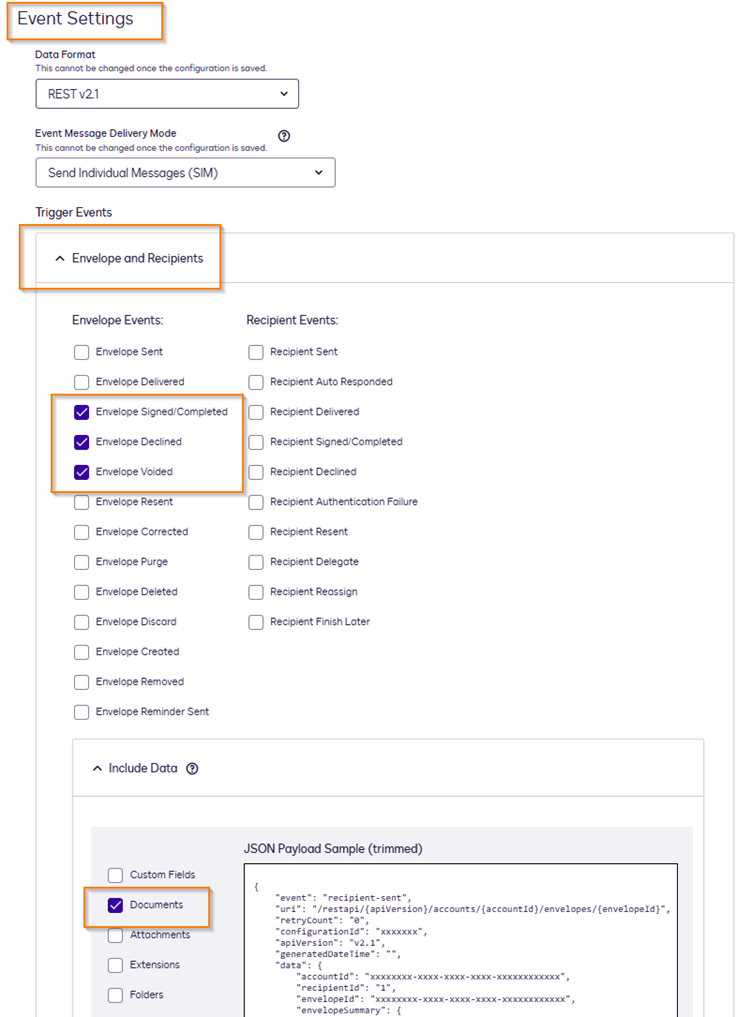This screenshot has width=752, height=1017.
Task: Disable the Envelope Declined event
Action: click(81, 442)
